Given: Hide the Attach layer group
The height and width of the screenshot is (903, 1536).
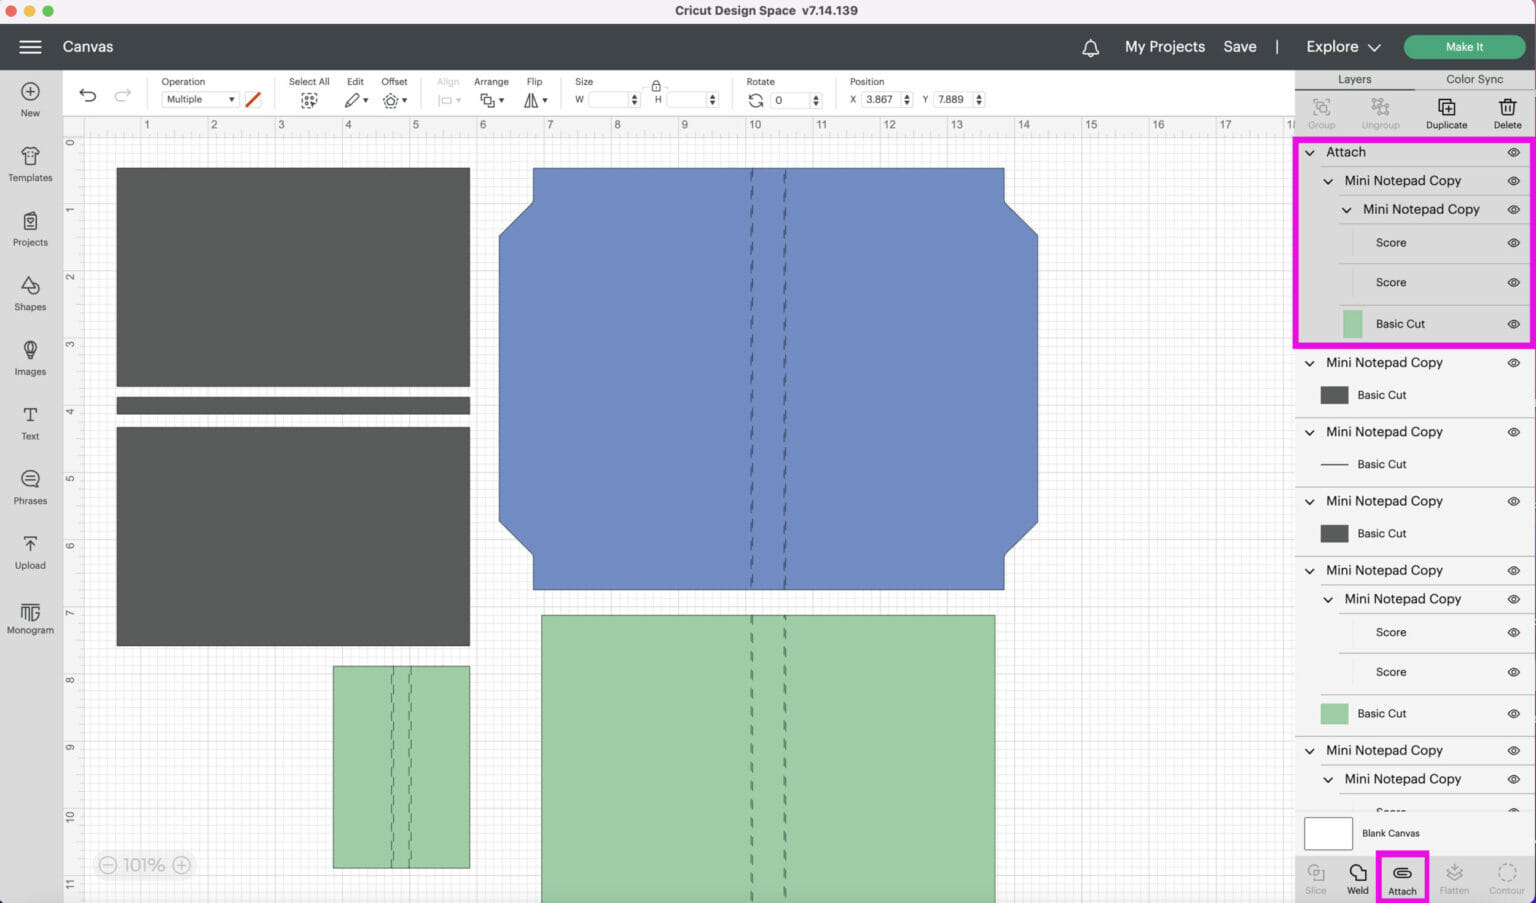Looking at the screenshot, I should tap(1513, 153).
